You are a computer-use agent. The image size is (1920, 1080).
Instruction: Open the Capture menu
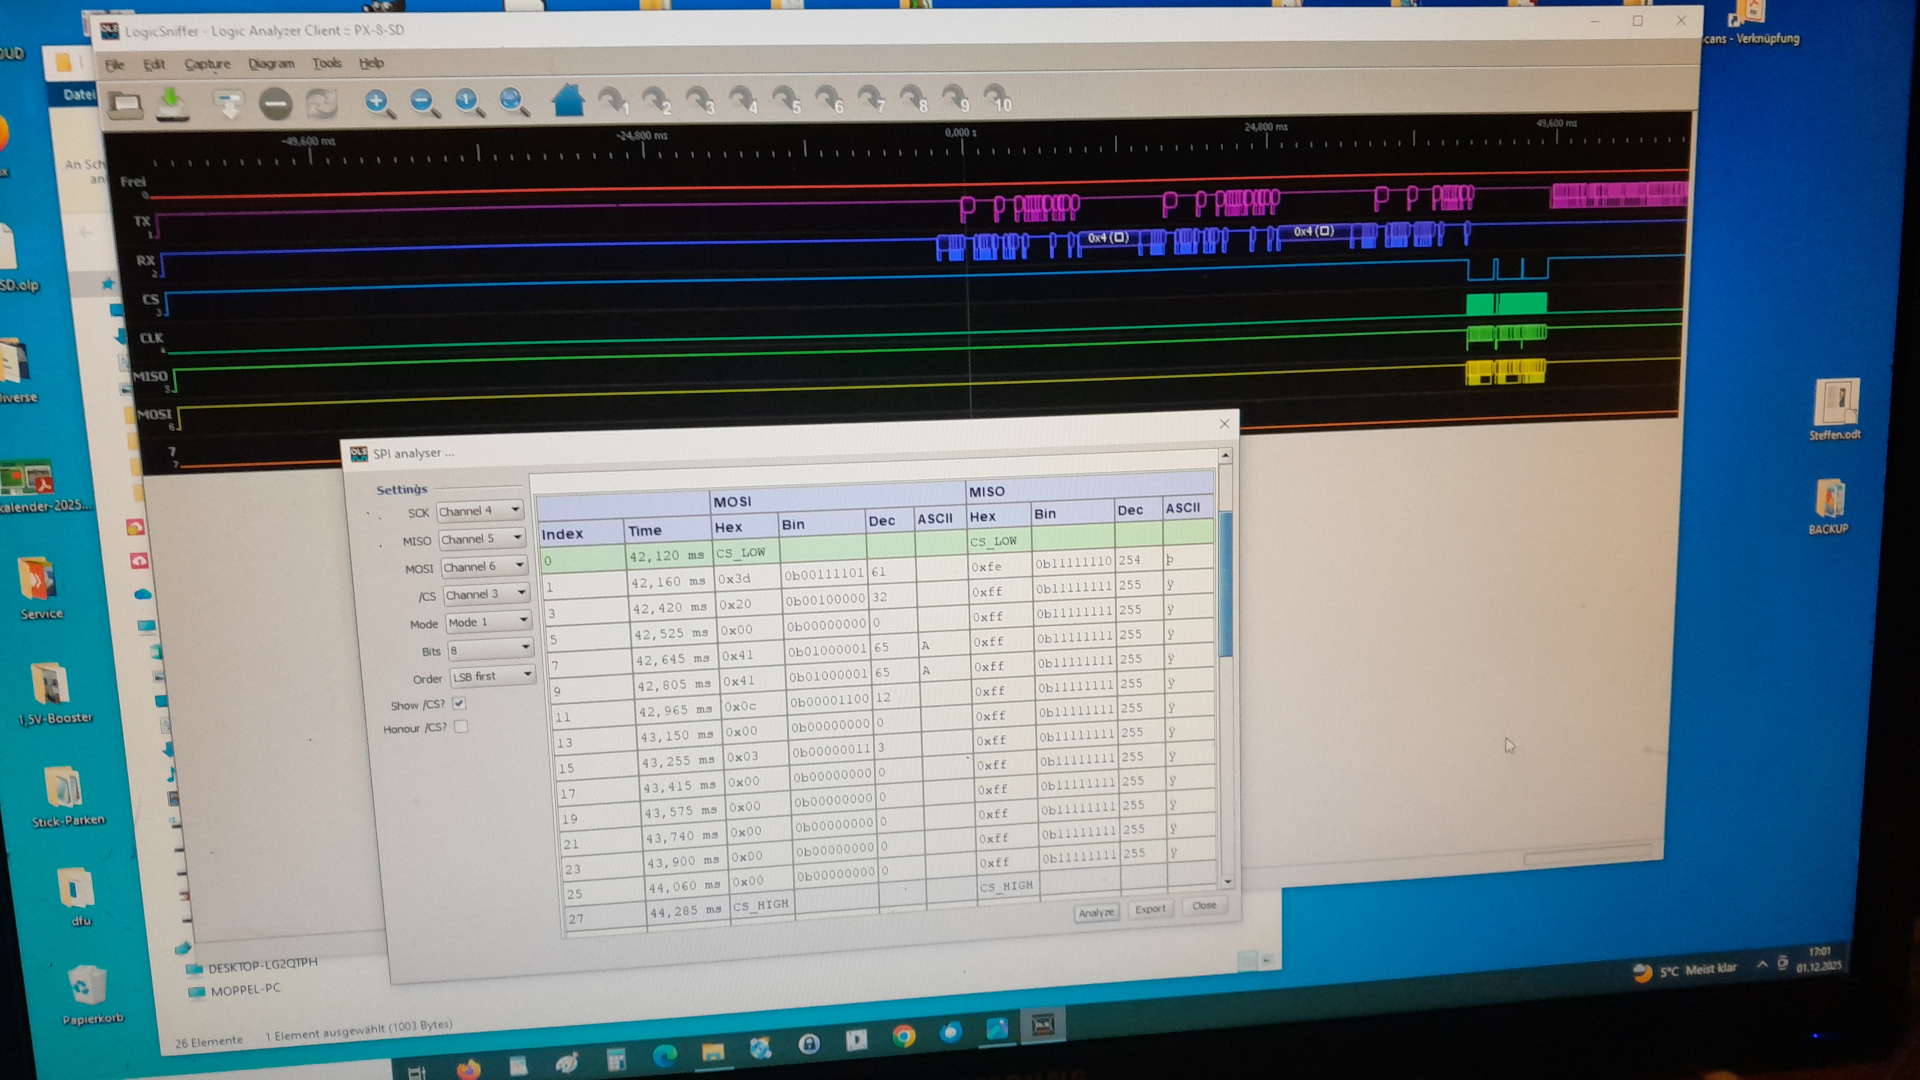point(207,64)
